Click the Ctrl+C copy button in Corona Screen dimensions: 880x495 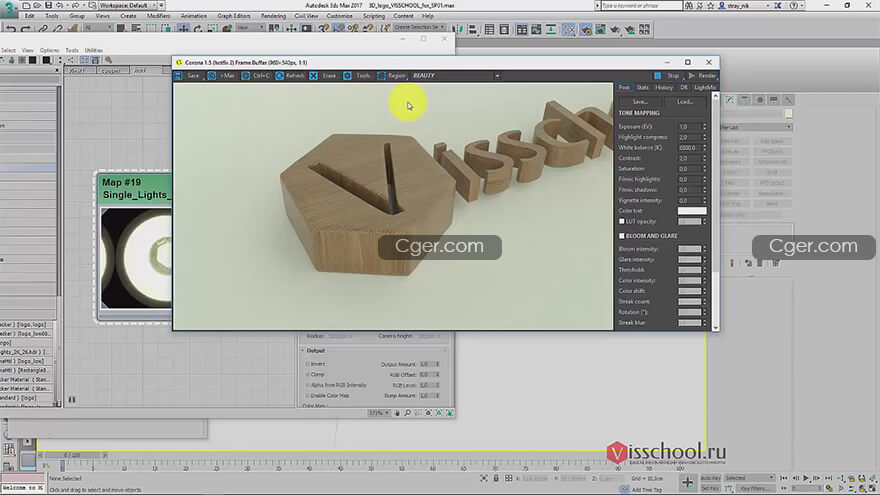click(255, 76)
